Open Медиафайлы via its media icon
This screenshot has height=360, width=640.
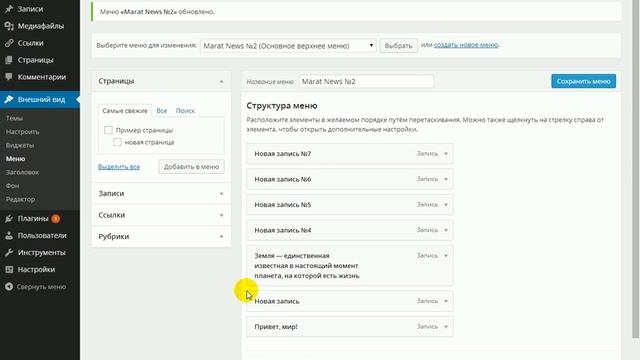coord(9,26)
